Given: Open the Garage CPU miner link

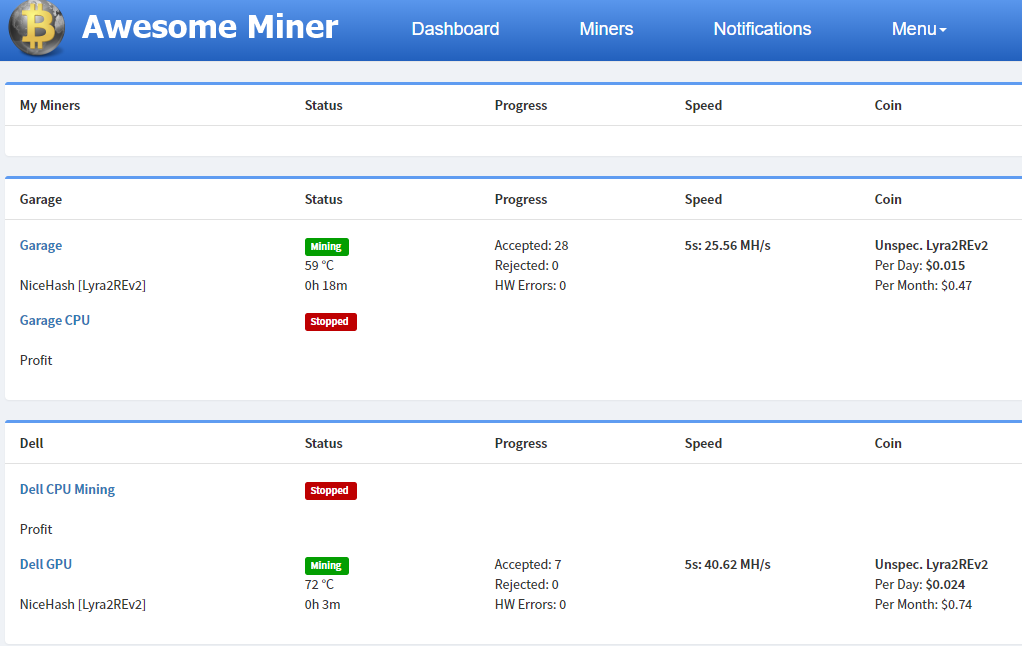Looking at the screenshot, I should click(x=55, y=320).
